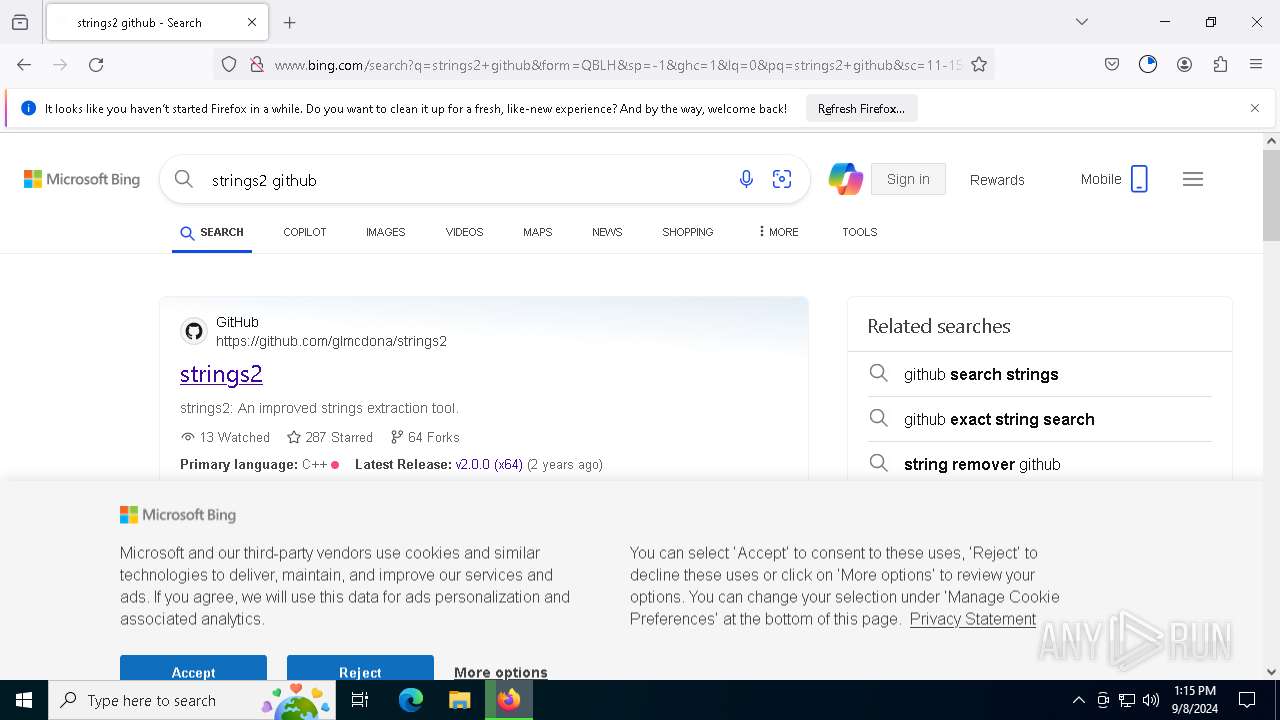Switch to the NEWS tab
The height and width of the screenshot is (720, 1280).
607,232
